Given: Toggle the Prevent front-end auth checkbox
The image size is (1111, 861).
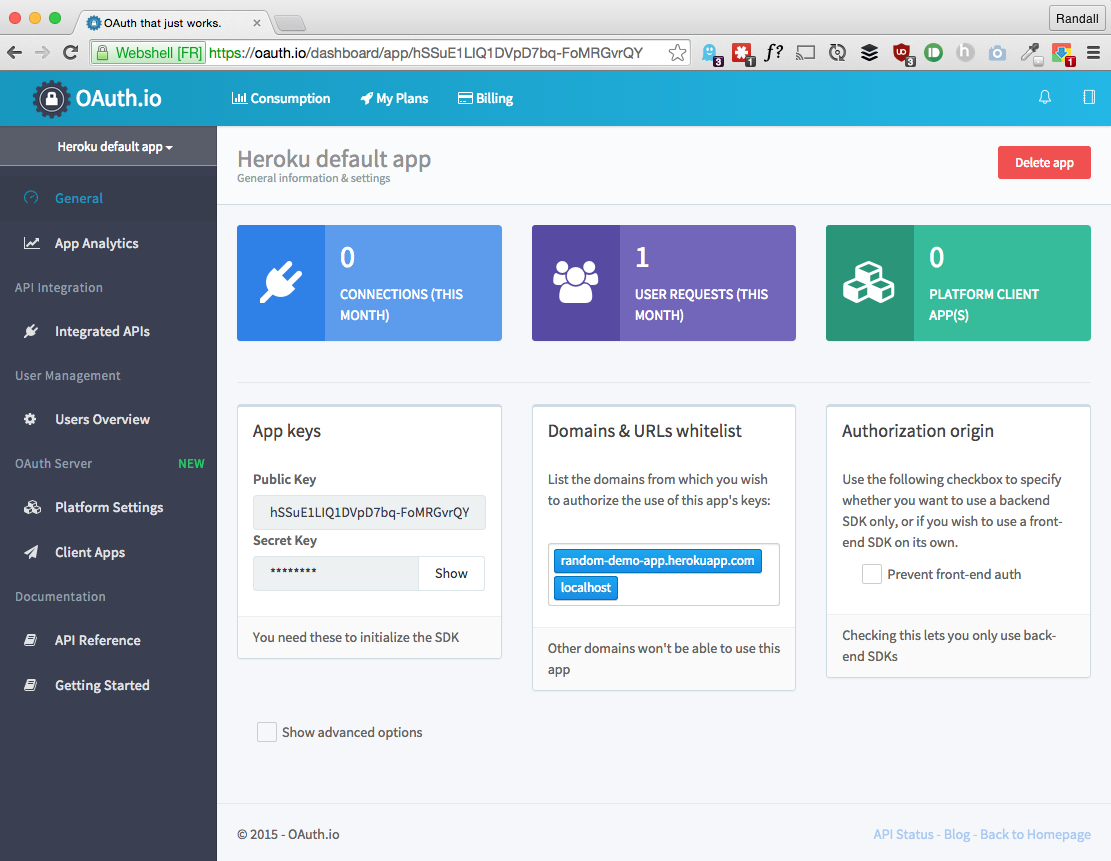Looking at the screenshot, I should pyautogui.click(x=872, y=574).
